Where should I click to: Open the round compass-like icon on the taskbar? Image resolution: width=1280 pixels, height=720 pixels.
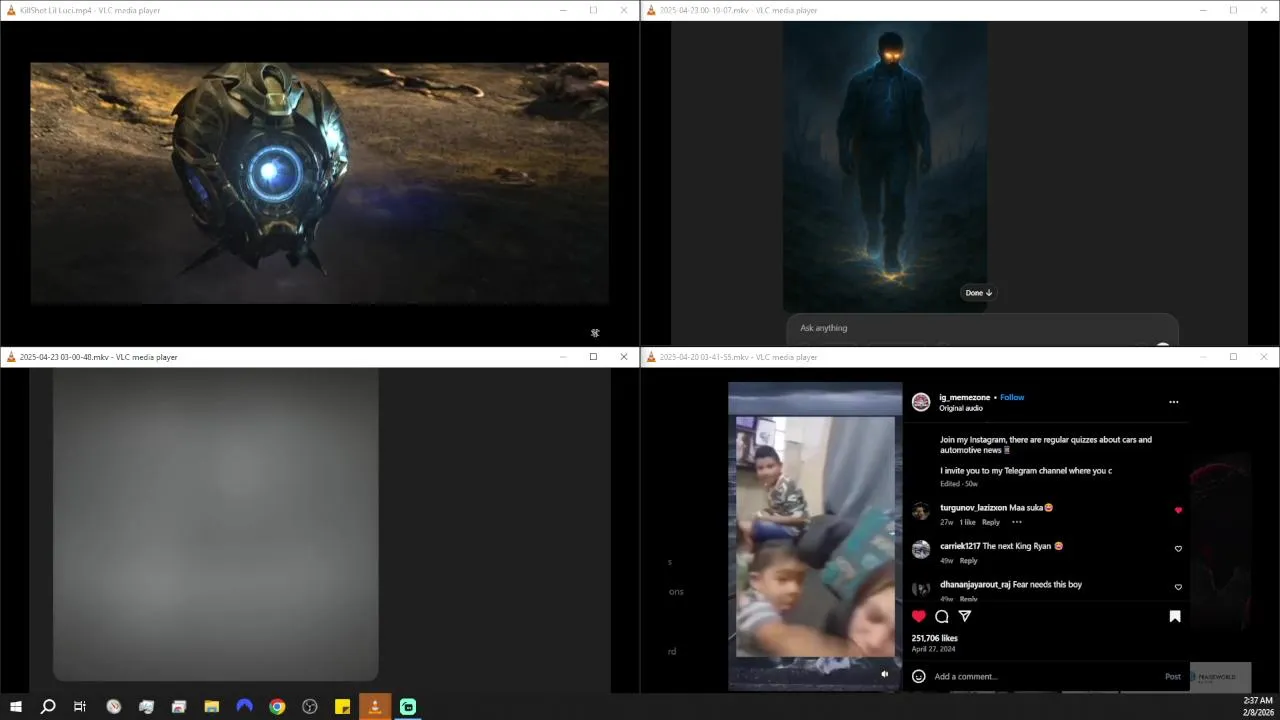pyautogui.click(x=114, y=707)
